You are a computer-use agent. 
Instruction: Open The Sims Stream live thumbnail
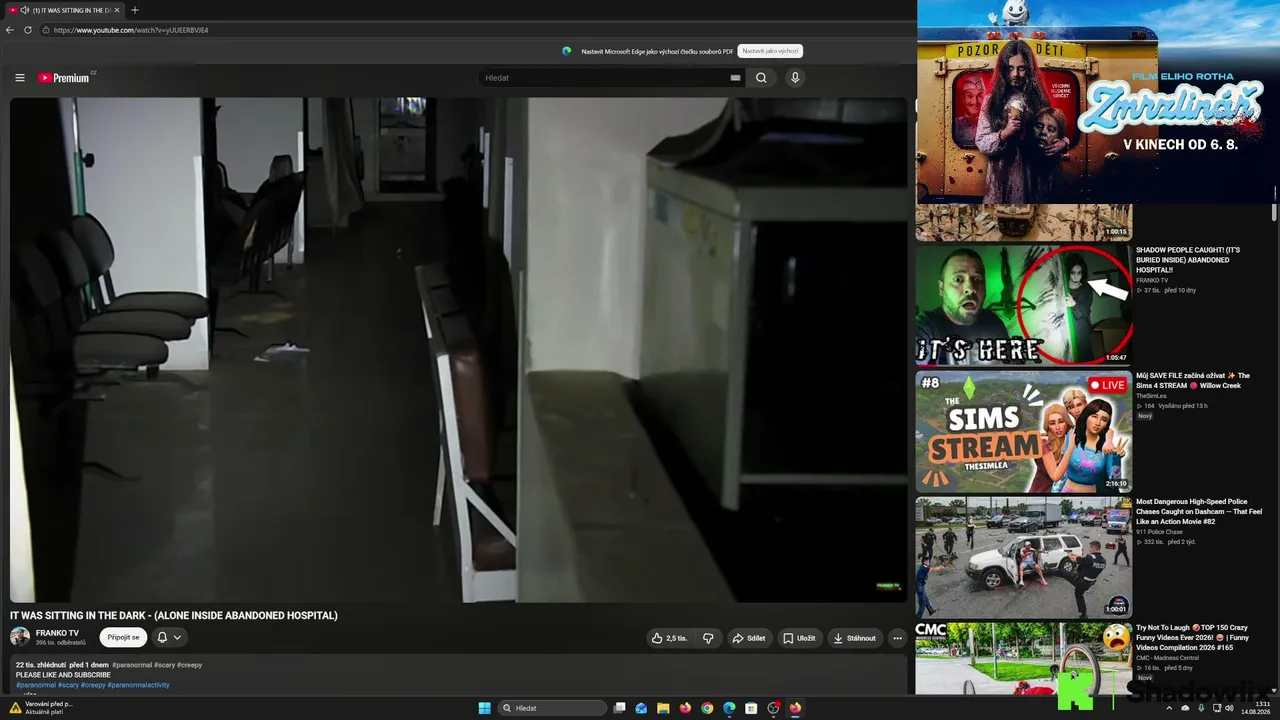[x=1024, y=431]
